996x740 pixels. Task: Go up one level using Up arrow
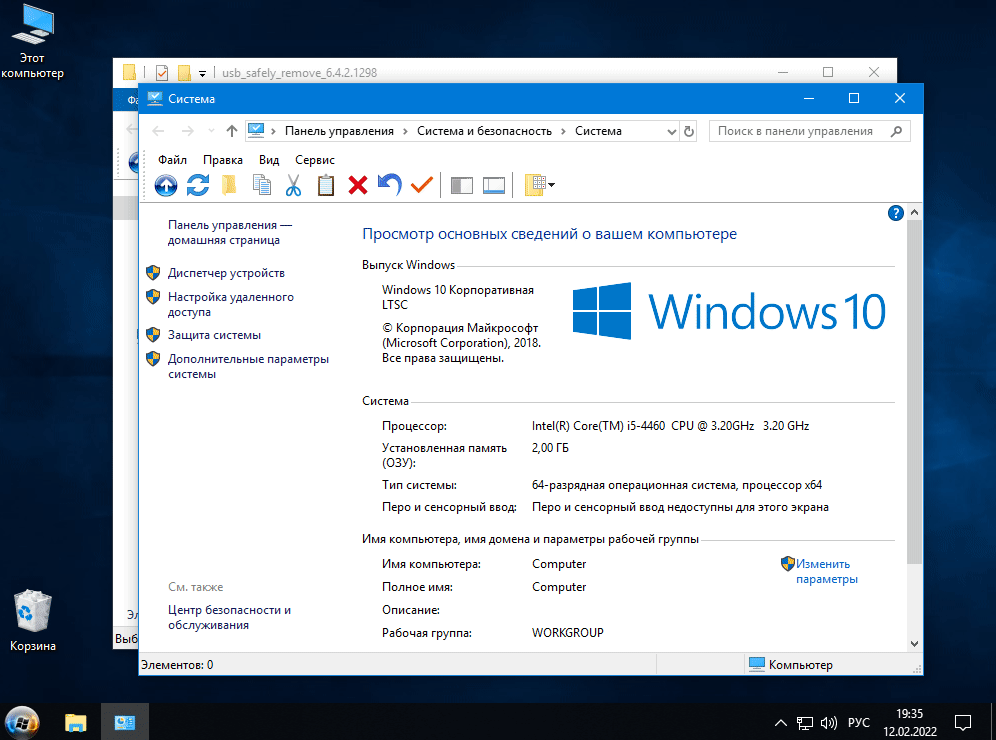tap(232, 131)
